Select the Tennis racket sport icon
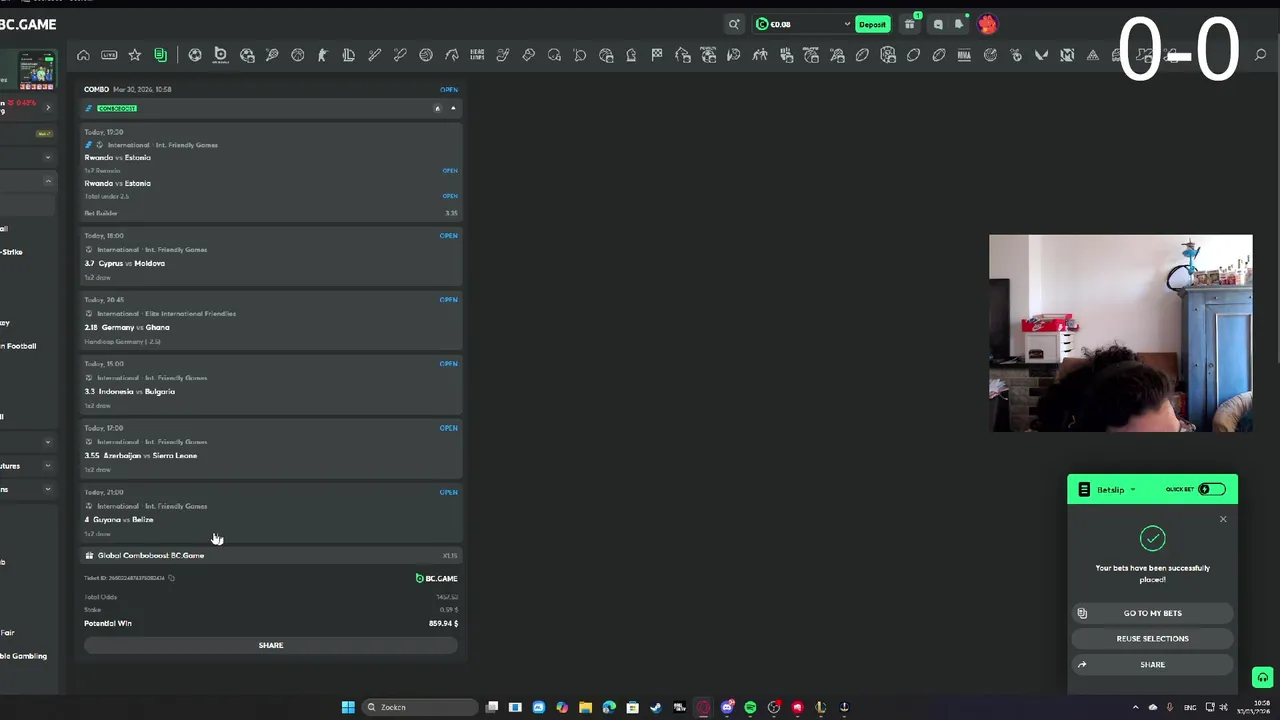Screen dimensions: 1280x720 coord(272,55)
